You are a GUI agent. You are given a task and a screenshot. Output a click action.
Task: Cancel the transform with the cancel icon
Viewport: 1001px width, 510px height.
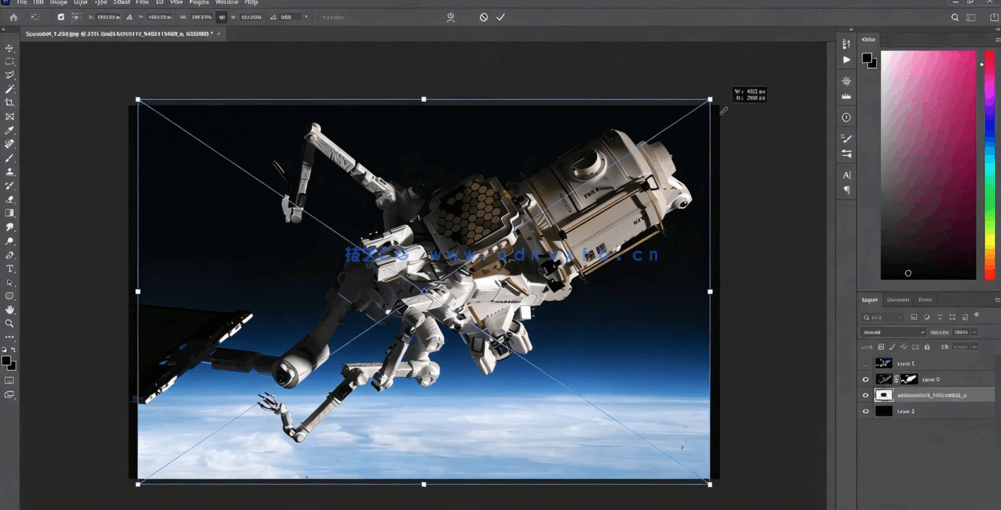pyautogui.click(x=484, y=17)
